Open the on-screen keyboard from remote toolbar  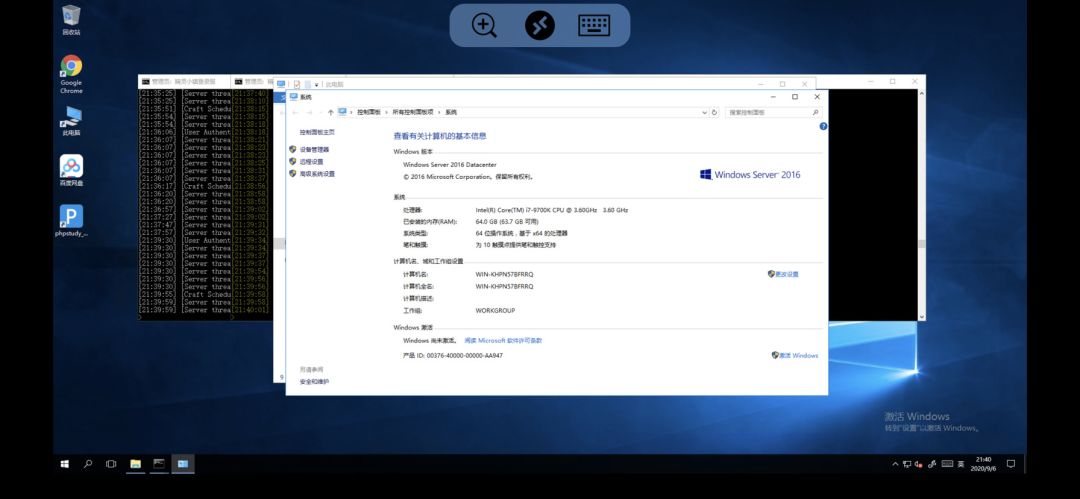click(x=594, y=26)
